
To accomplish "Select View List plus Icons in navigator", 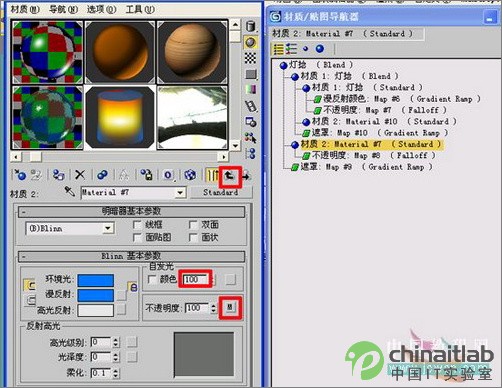I will [291, 49].
